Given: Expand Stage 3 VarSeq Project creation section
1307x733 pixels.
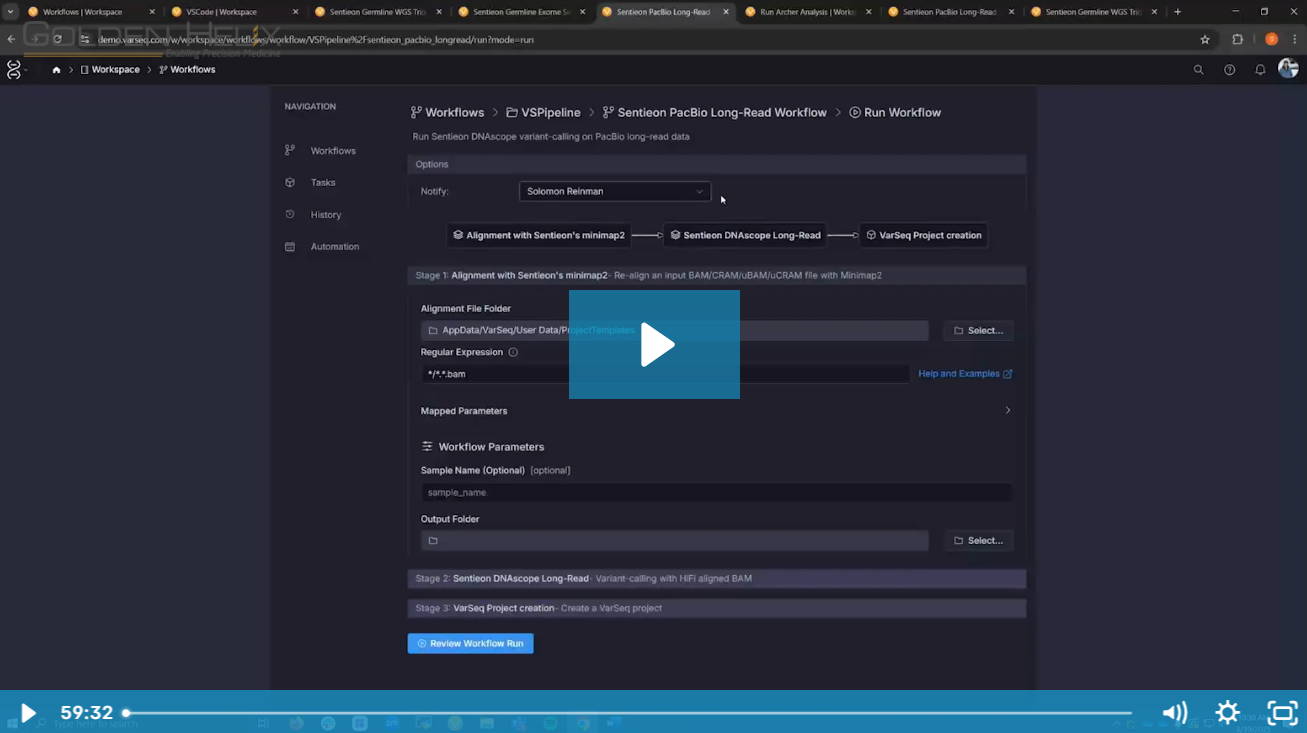Looking at the screenshot, I should tap(717, 608).
